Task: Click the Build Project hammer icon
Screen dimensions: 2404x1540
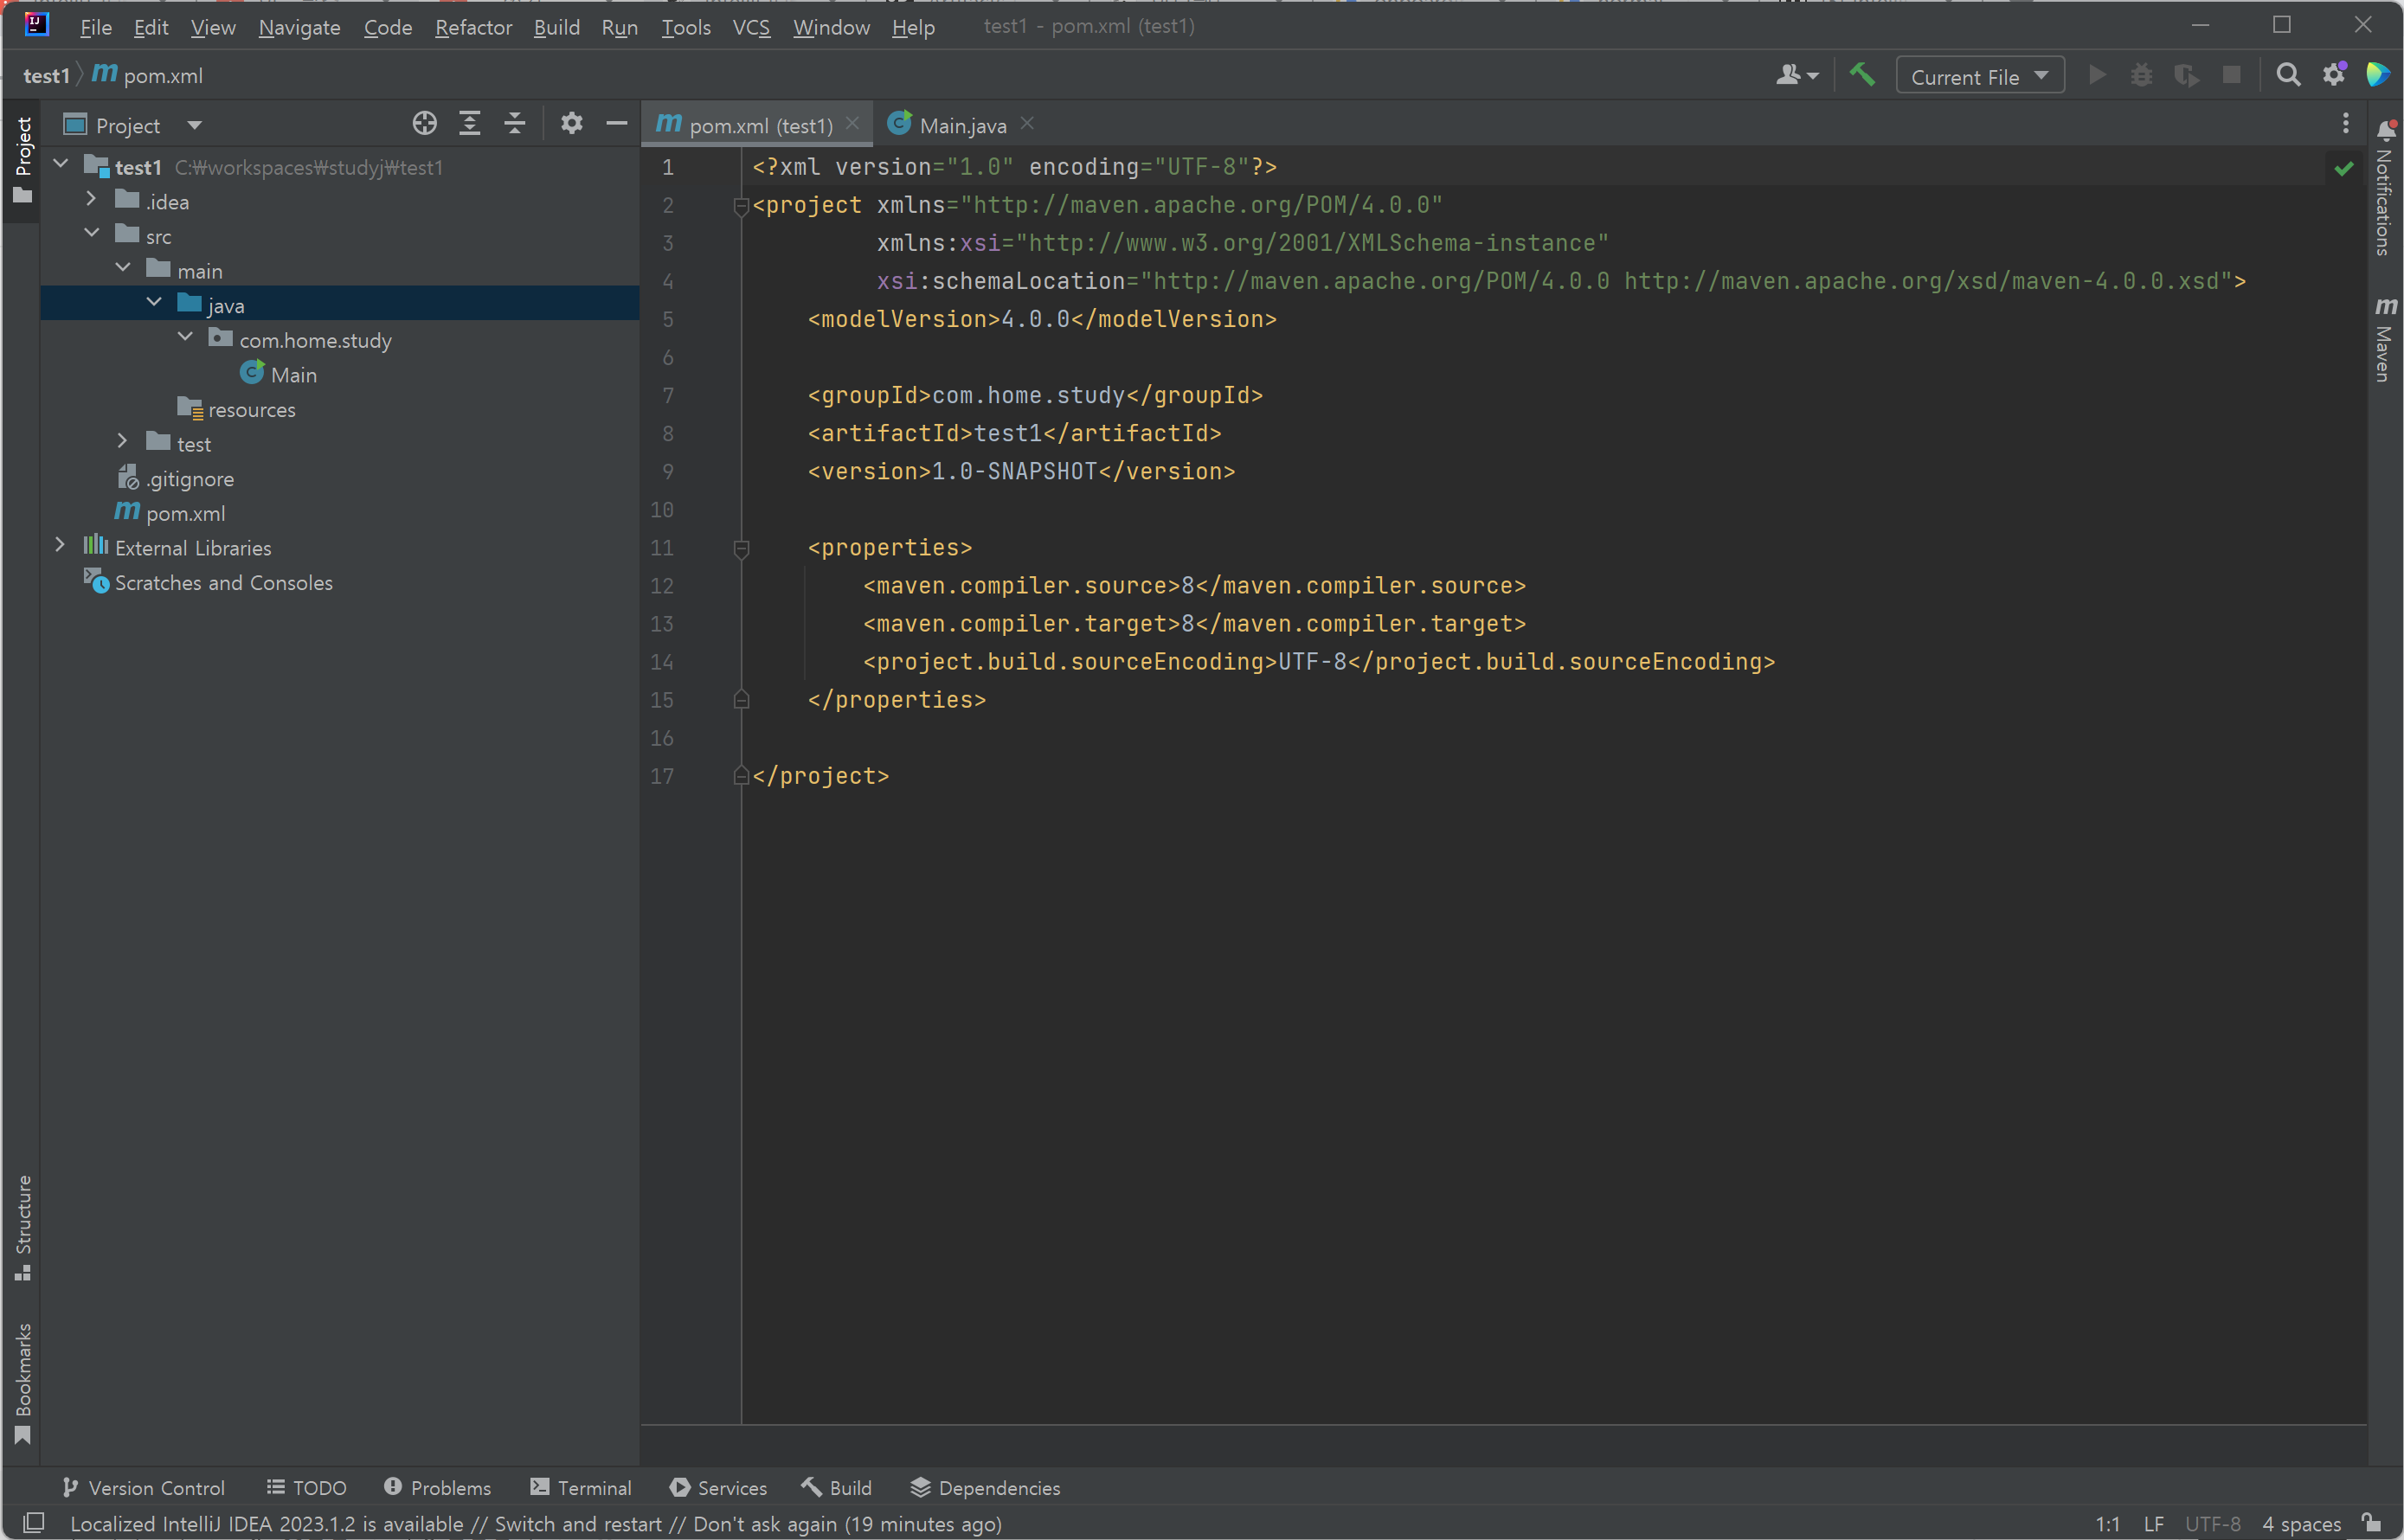Action: coord(1861,75)
